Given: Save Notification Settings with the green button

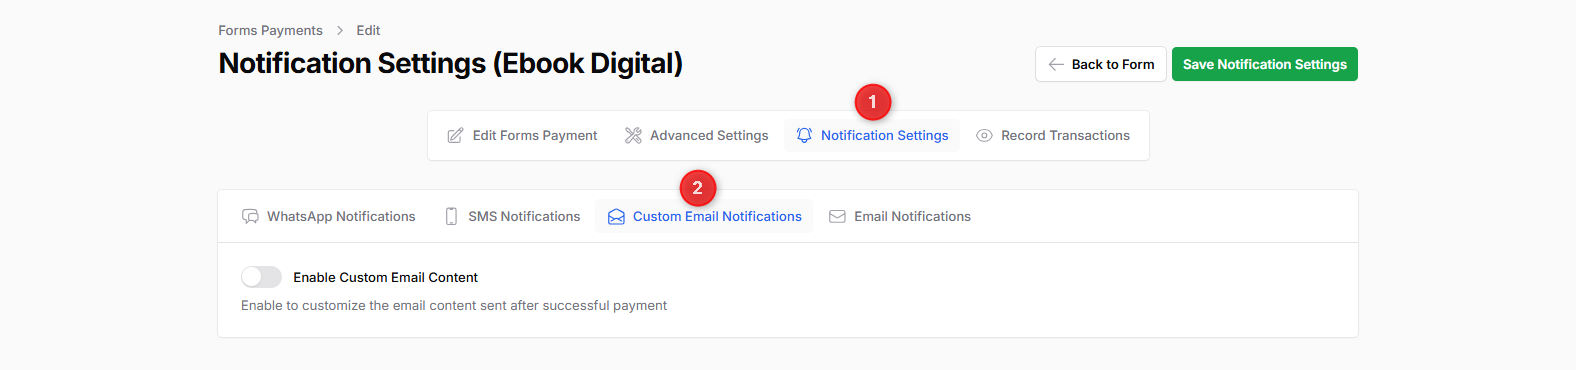Looking at the screenshot, I should (1265, 64).
